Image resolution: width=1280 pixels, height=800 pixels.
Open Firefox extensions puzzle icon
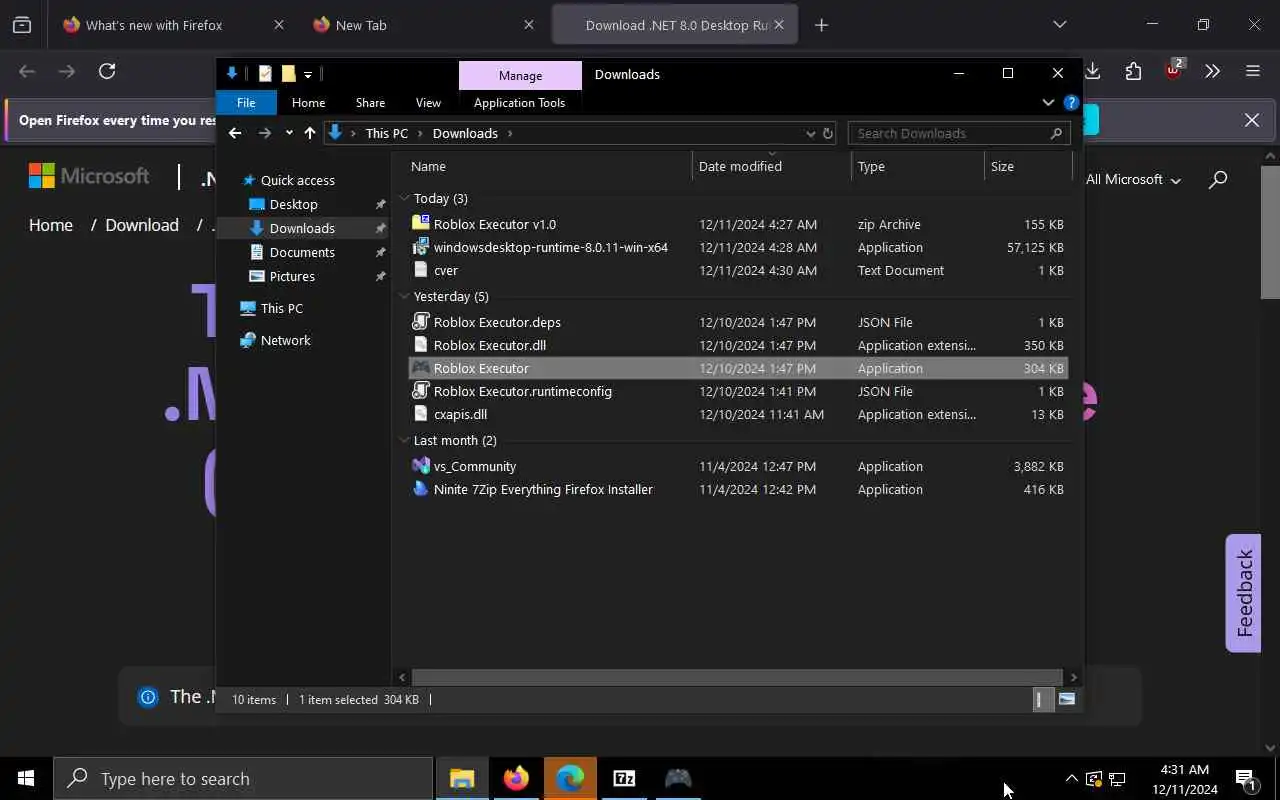[x=1133, y=71]
